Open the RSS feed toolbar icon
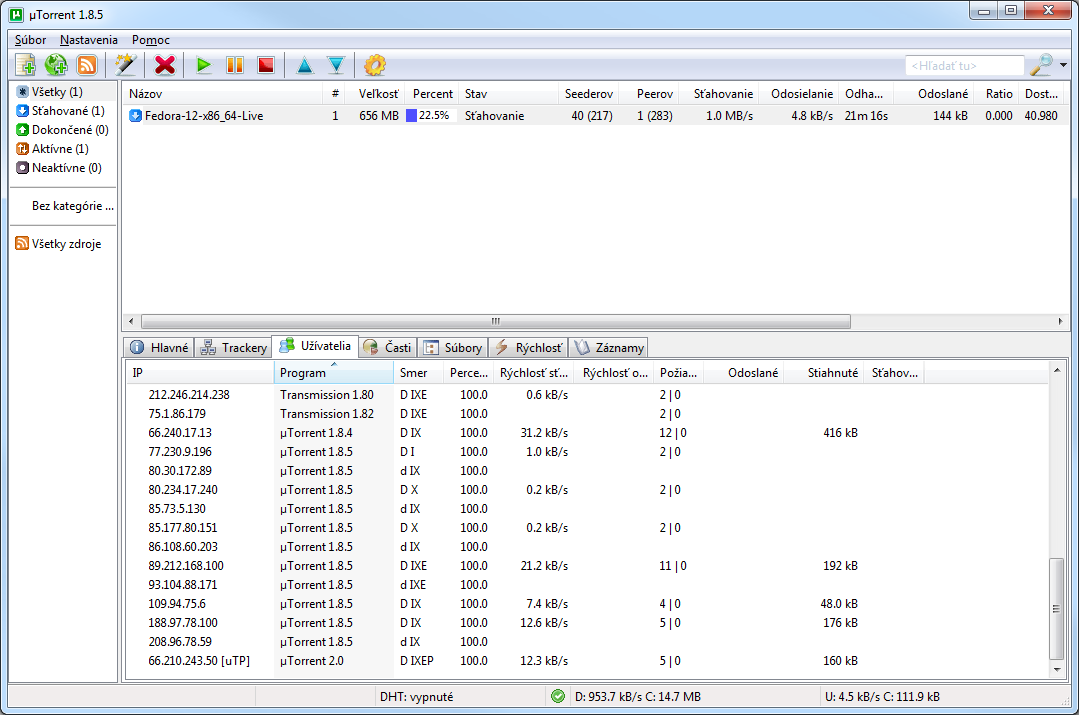The height and width of the screenshot is (715, 1079). point(87,65)
